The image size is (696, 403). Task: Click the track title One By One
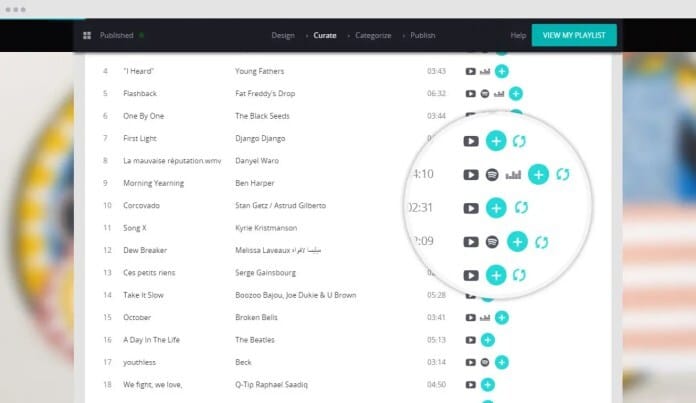pos(143,116)
